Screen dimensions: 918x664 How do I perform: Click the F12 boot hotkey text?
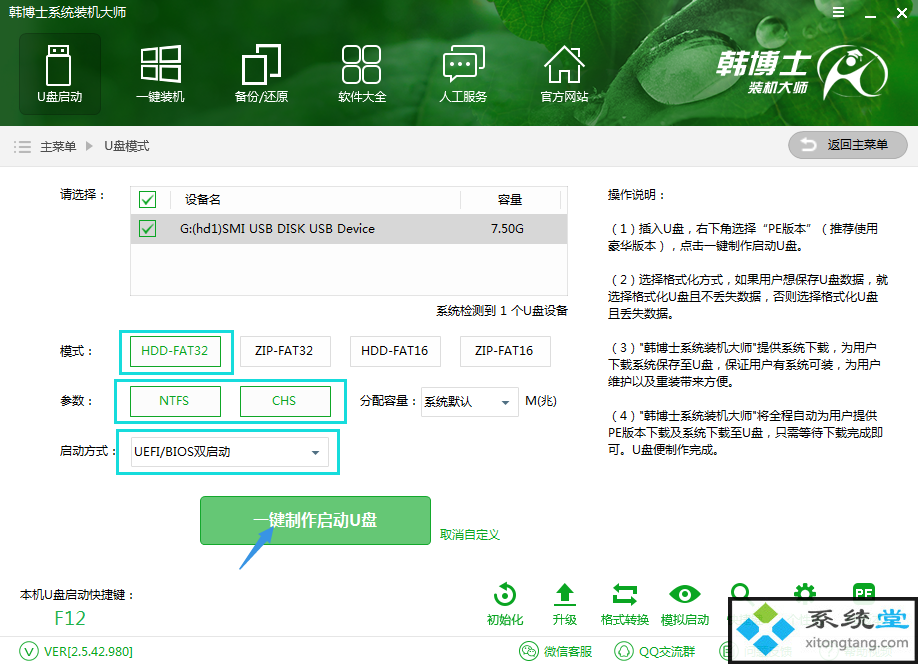click(70, 618)
